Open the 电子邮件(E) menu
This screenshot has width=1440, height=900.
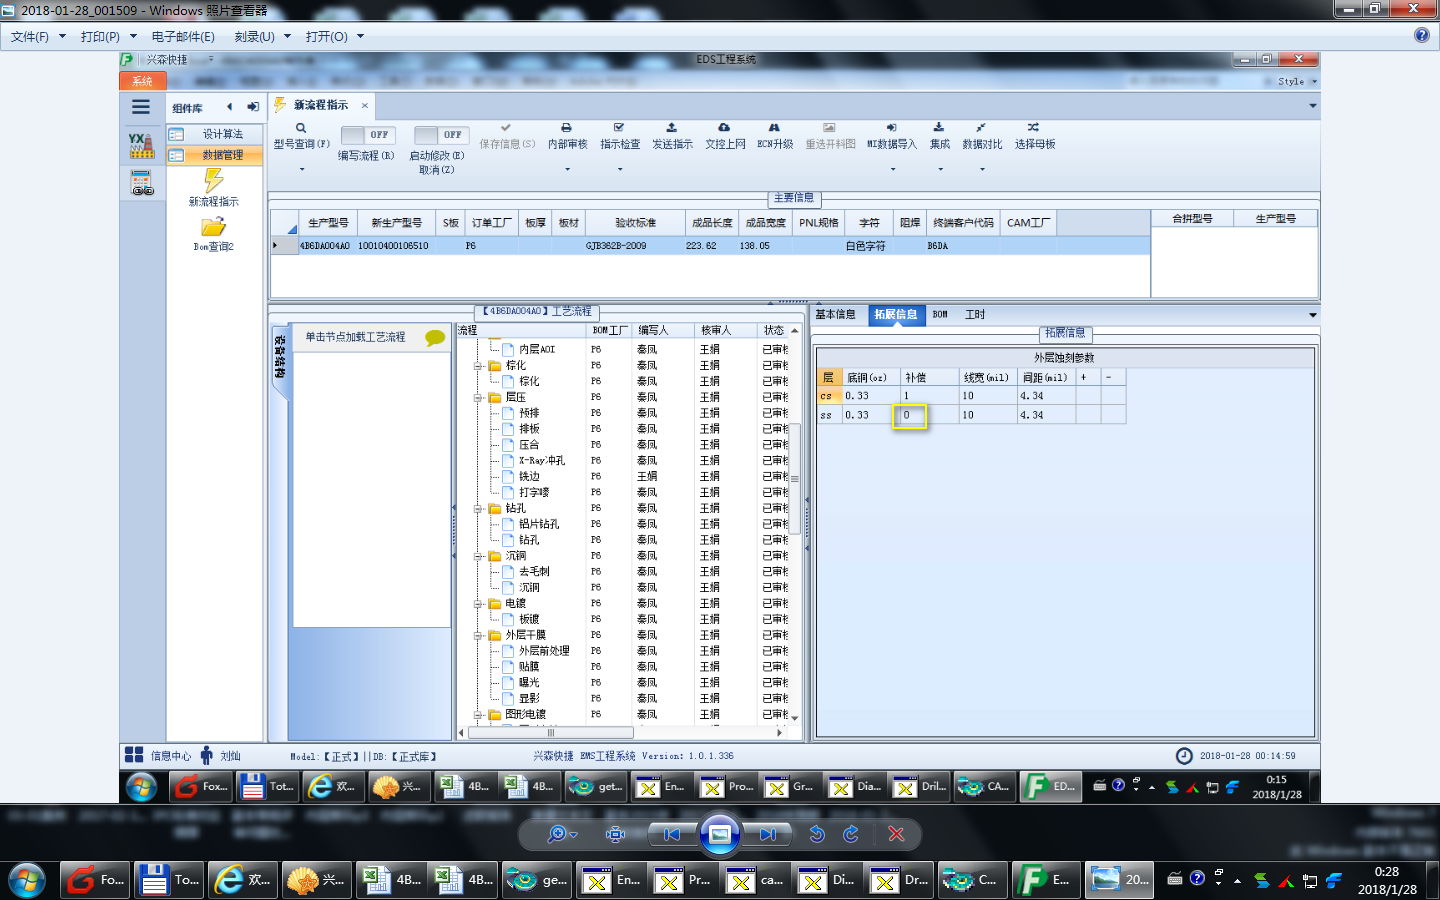pyautogui.click(x=183, y=36)
